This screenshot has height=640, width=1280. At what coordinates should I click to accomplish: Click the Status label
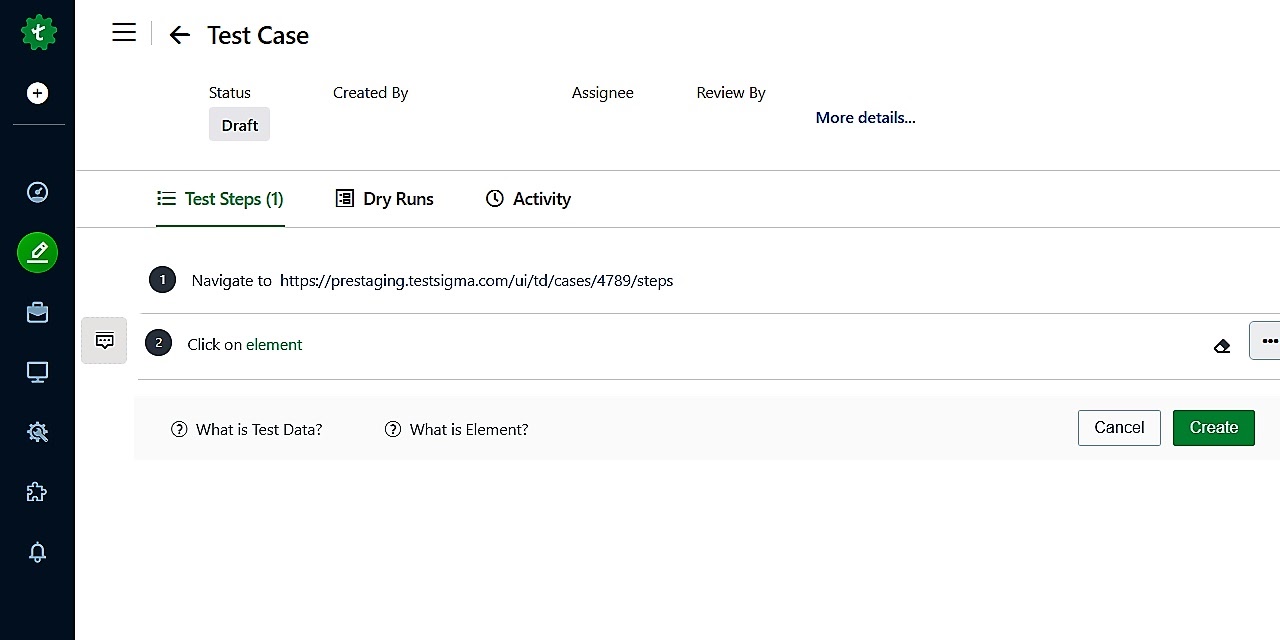[x=230, y=92]
